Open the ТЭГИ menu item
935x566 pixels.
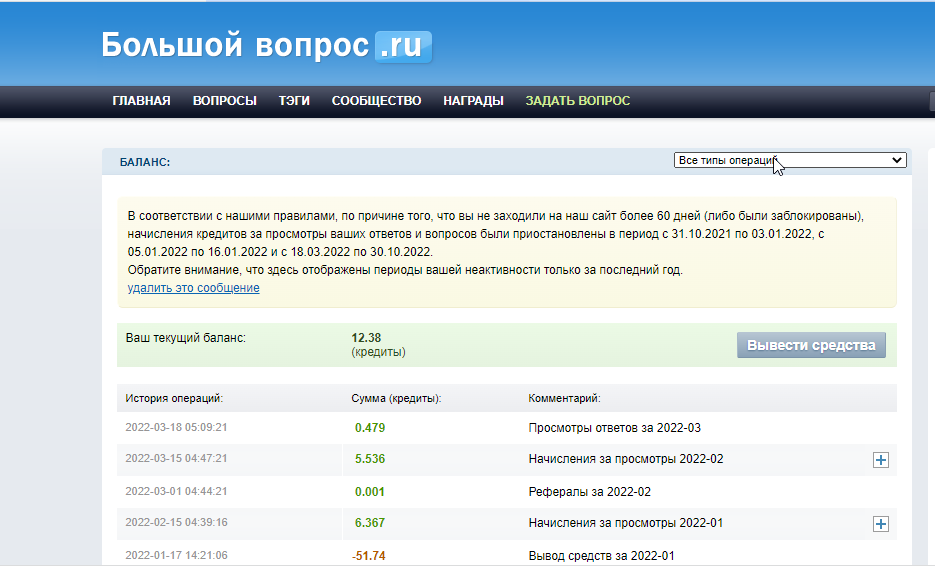coord(294,101)
